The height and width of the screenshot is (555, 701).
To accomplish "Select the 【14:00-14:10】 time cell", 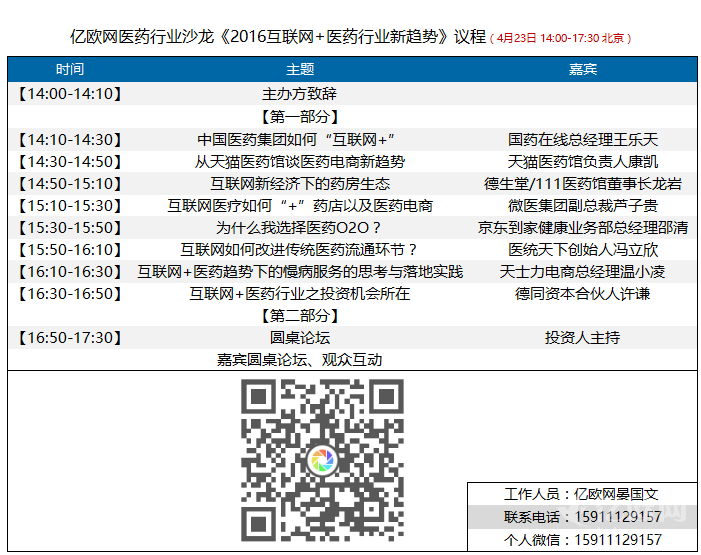I will [70, 94].
